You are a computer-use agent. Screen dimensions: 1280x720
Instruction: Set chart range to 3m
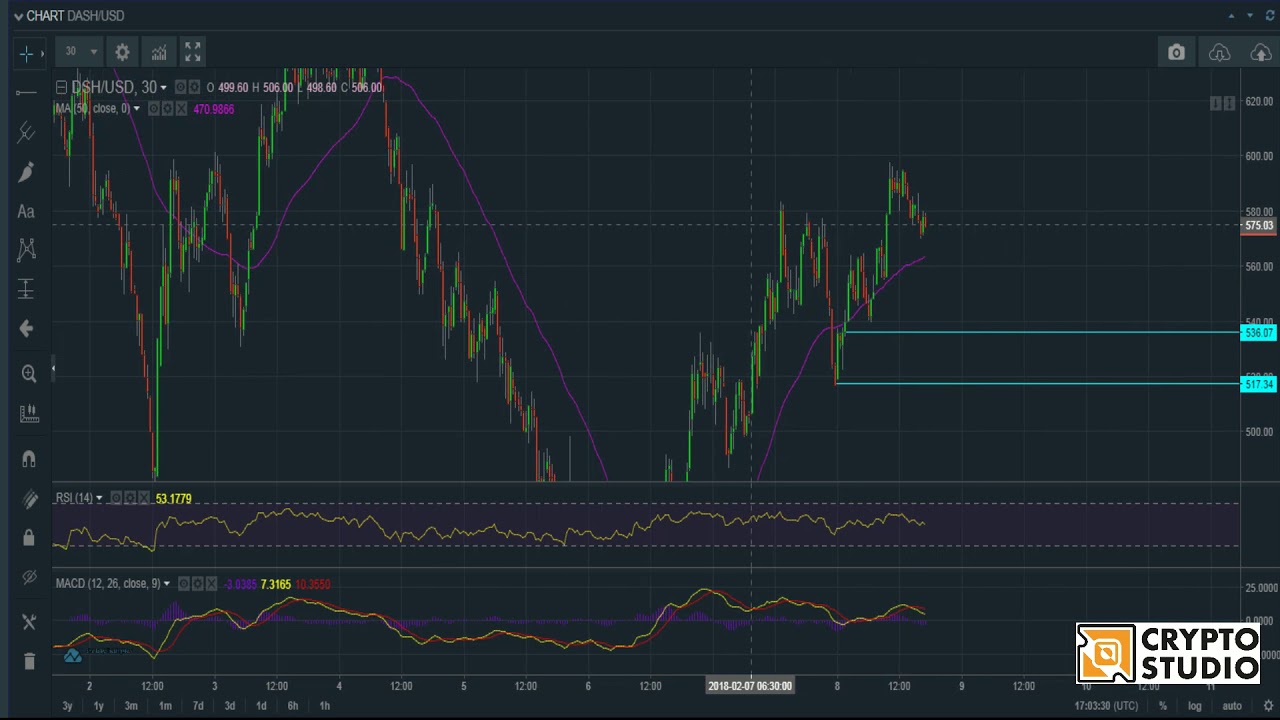(x=131, y=706)
